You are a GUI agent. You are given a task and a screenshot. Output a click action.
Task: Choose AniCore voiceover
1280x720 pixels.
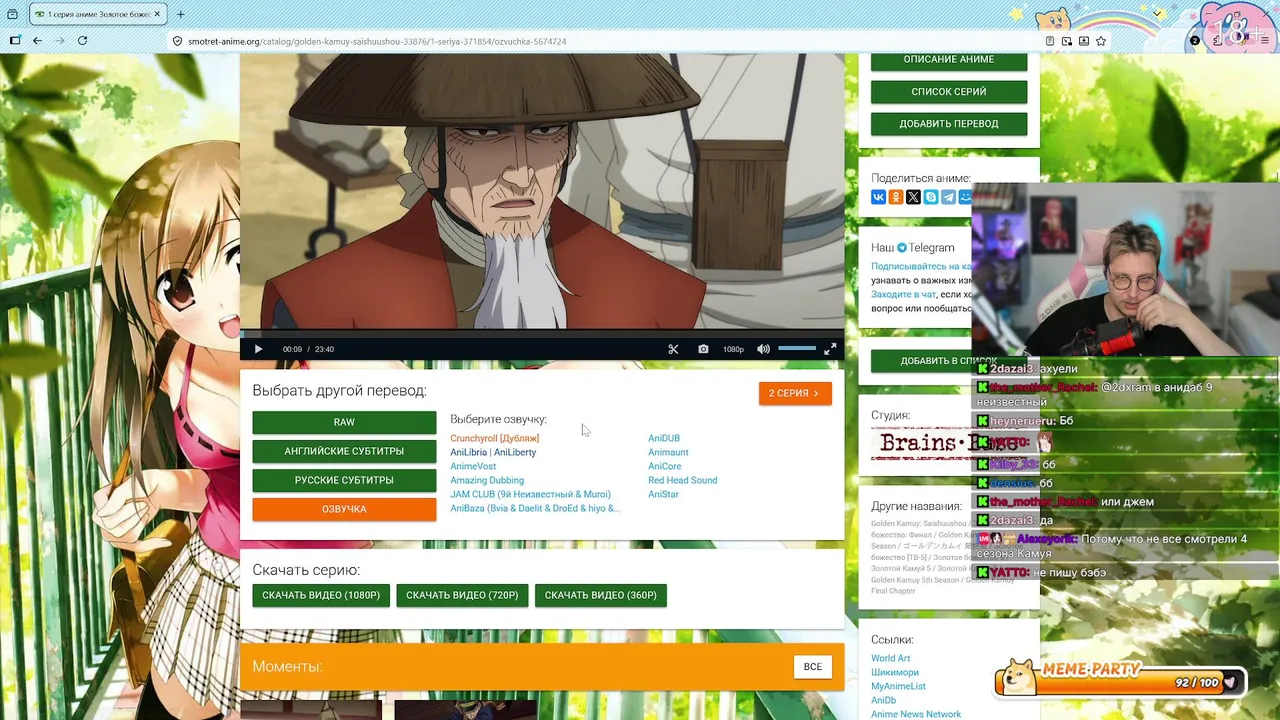(665, 466)
